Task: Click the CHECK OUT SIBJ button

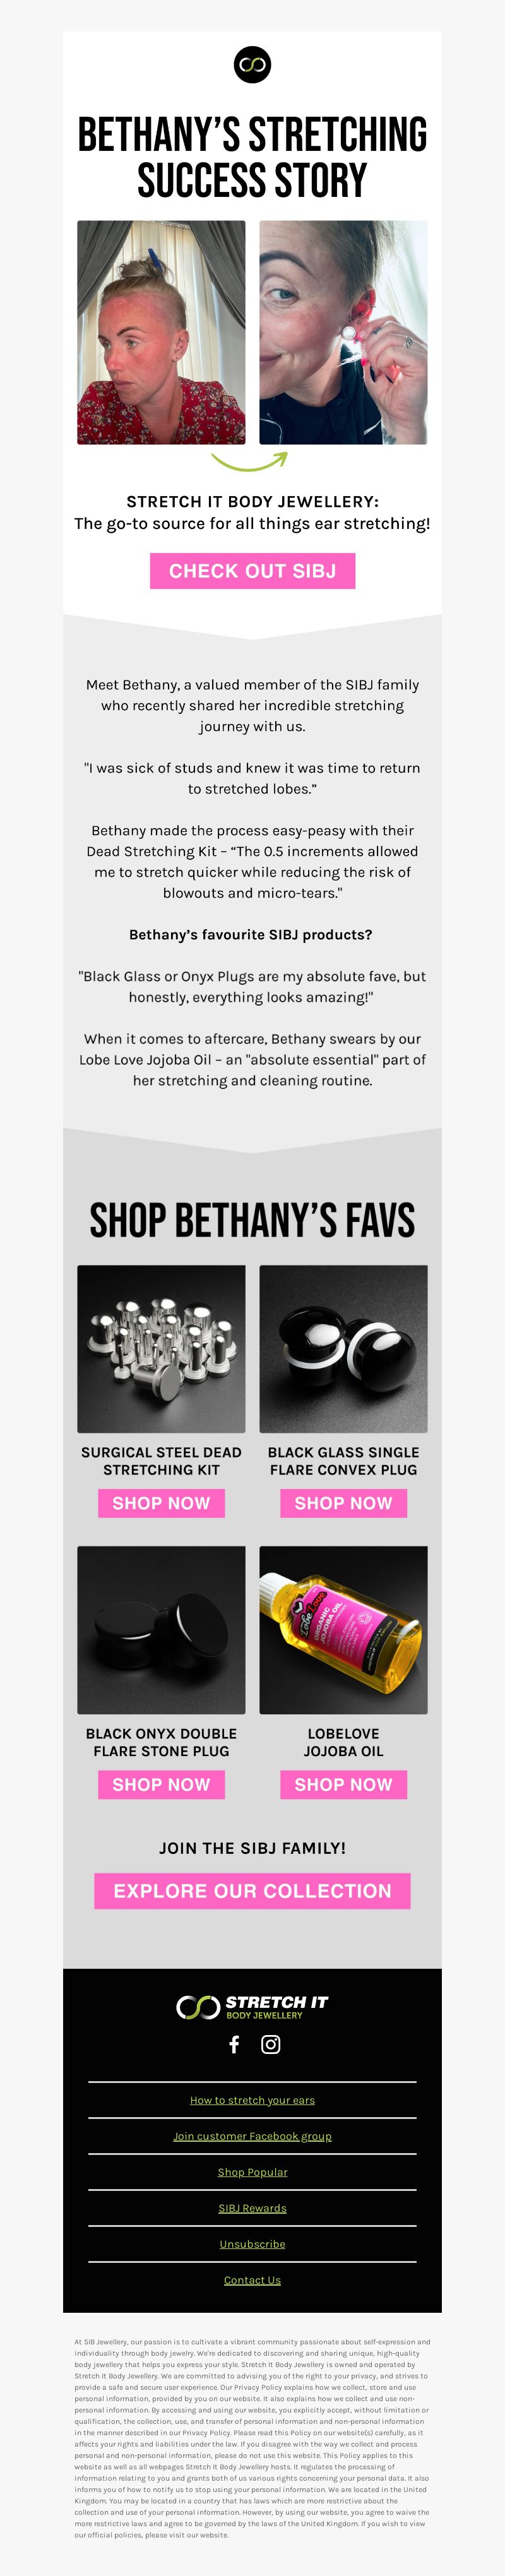Action: (x=252, y=571)
